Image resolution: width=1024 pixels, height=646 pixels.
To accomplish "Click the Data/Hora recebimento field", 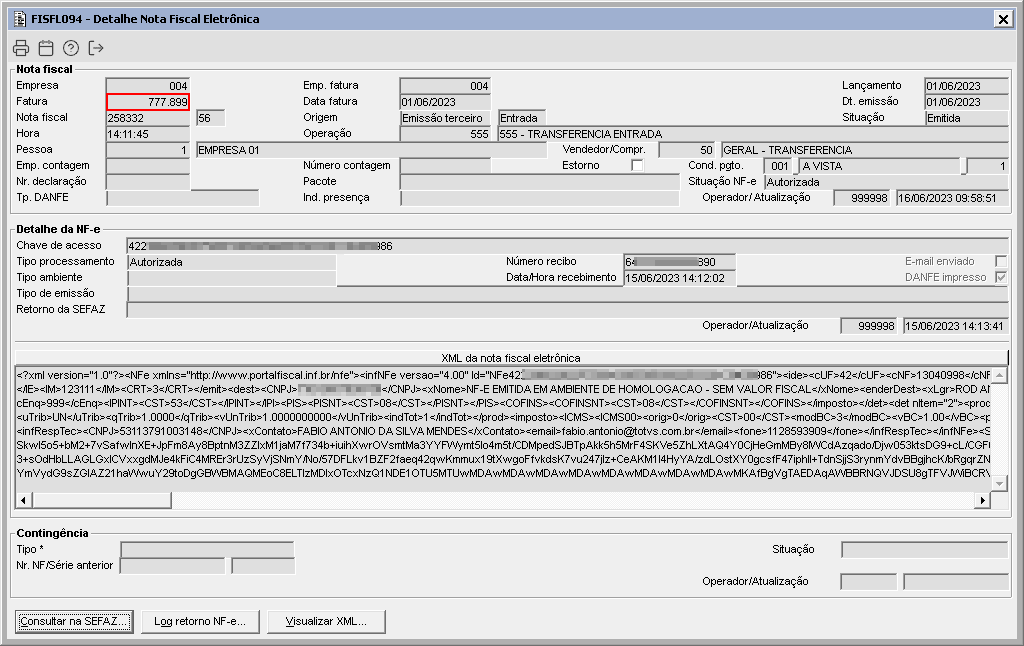I will point(680,278).
